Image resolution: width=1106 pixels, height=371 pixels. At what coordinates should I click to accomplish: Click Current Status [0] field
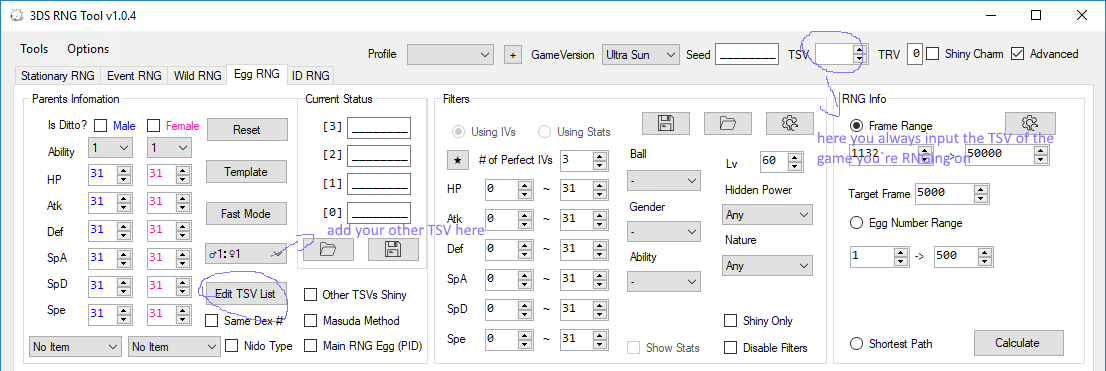(x=379, y=212)
